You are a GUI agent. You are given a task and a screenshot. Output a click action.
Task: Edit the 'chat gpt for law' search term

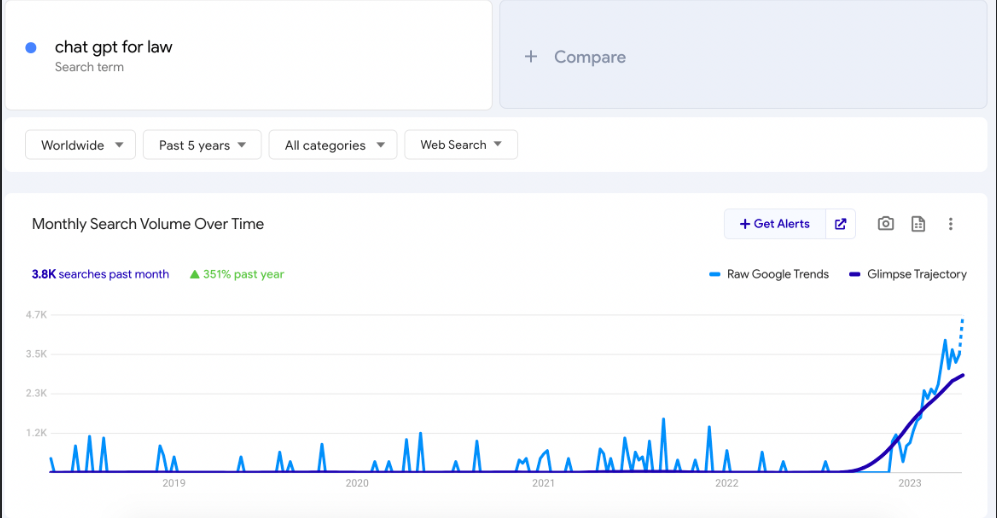(113, 47)
